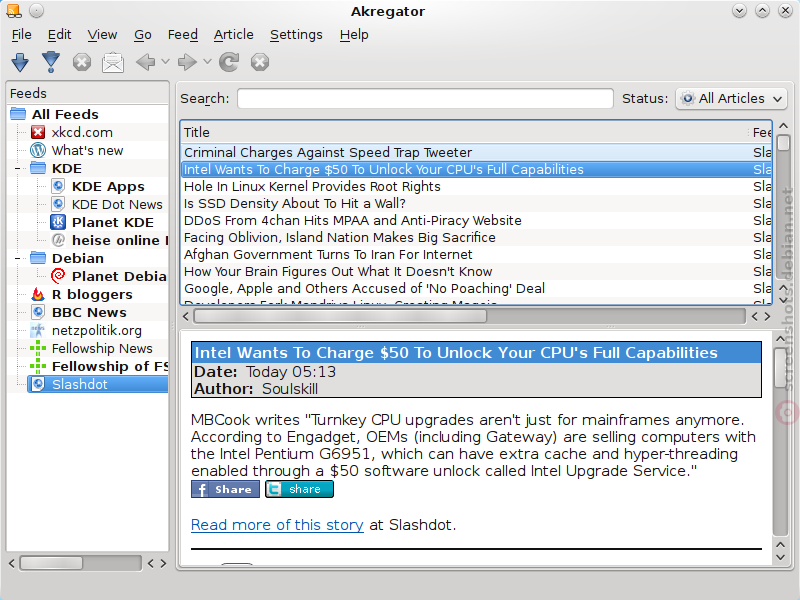Click the Planet KDE feed icon

click(58, 222)
